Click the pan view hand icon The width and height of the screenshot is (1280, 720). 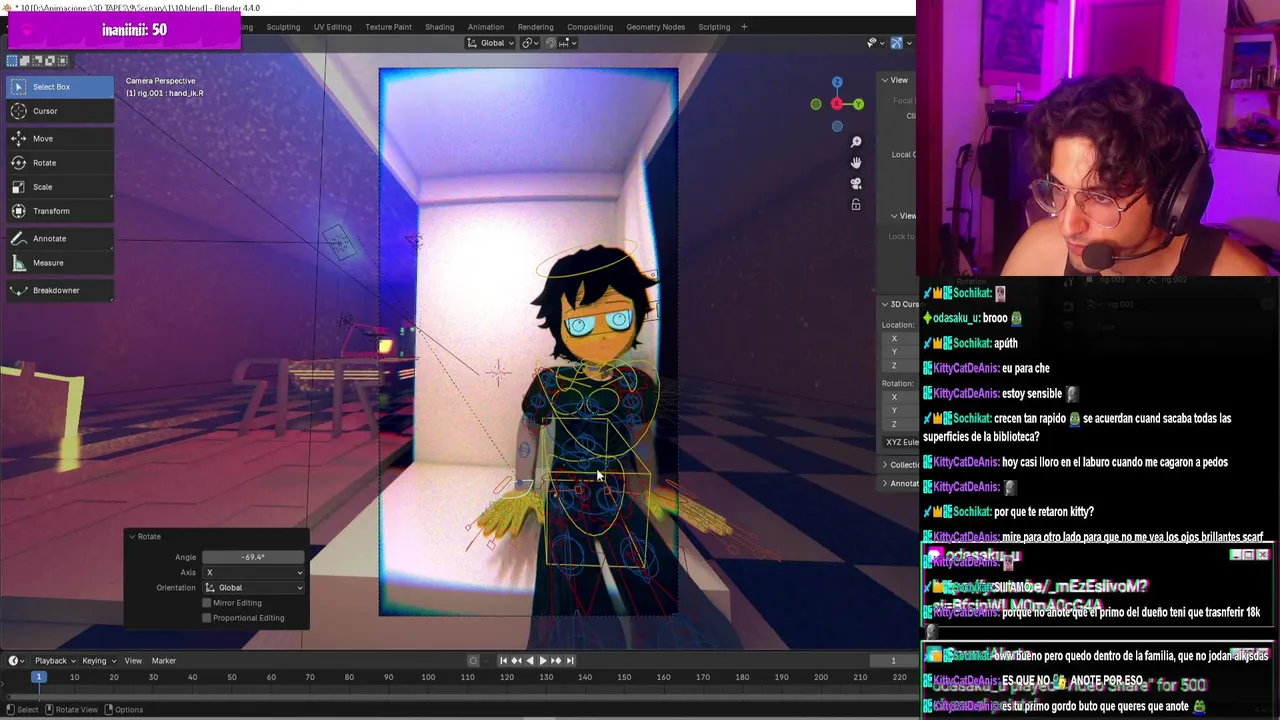[856, 163]
